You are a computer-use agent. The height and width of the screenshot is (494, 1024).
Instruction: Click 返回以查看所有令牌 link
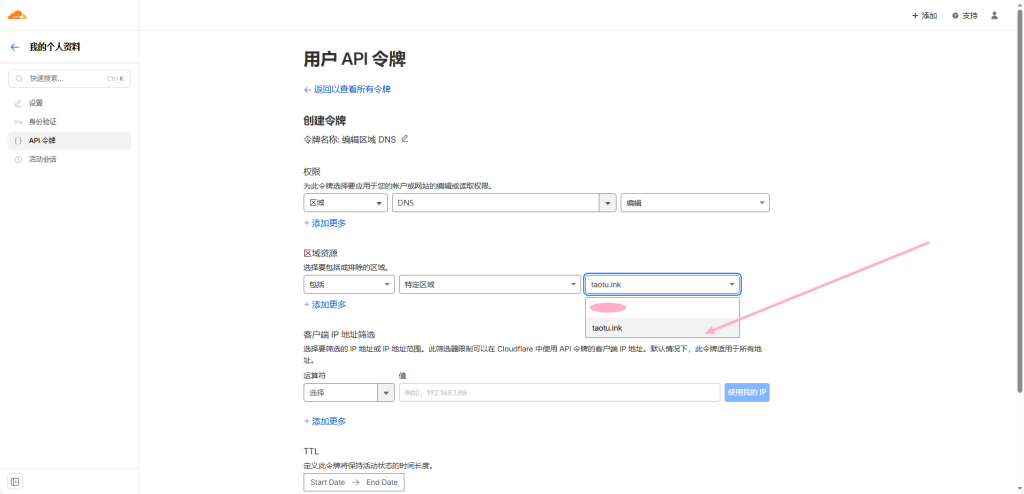tap(347, 89)
